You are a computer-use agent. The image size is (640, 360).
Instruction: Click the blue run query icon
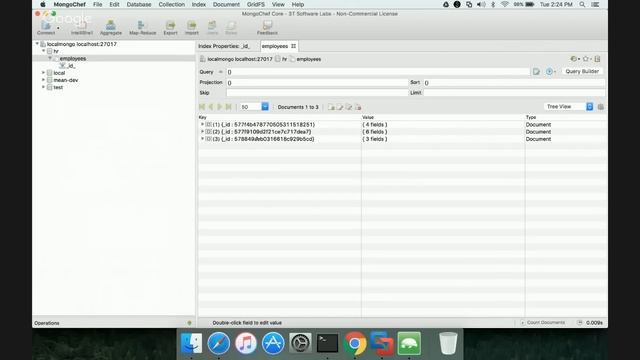(x=549, y=72)
